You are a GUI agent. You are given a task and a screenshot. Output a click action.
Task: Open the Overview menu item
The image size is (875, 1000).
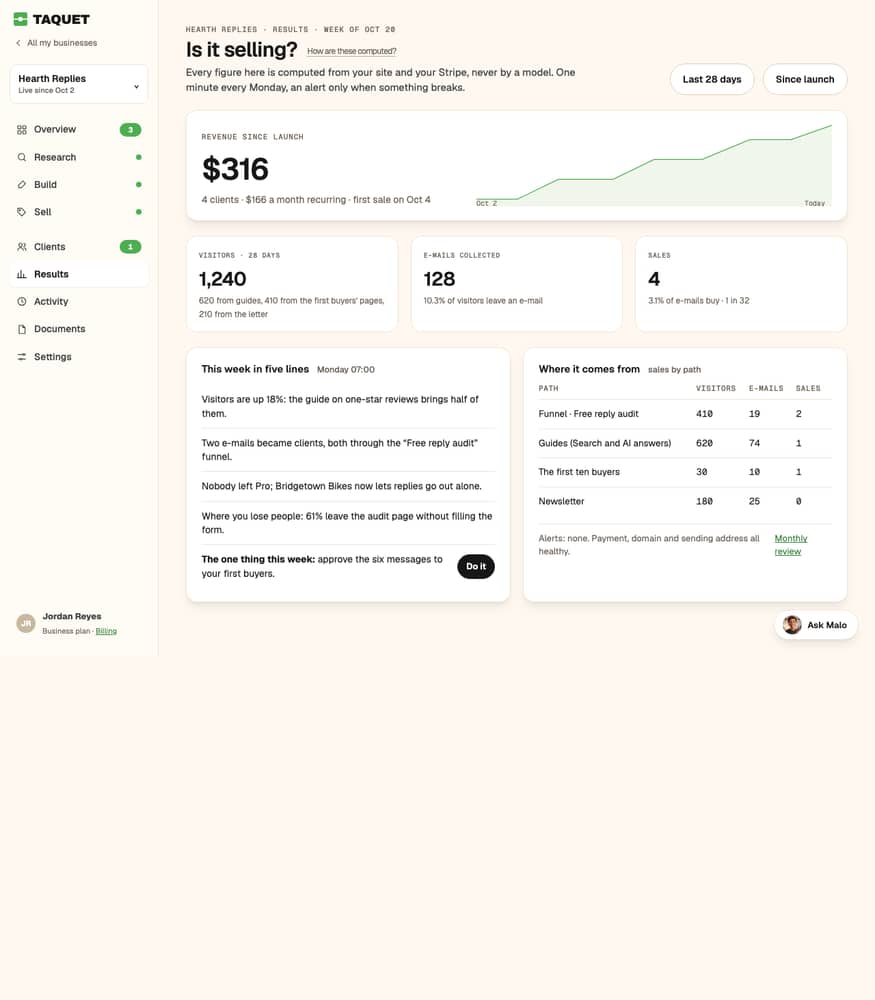[78, 129]
